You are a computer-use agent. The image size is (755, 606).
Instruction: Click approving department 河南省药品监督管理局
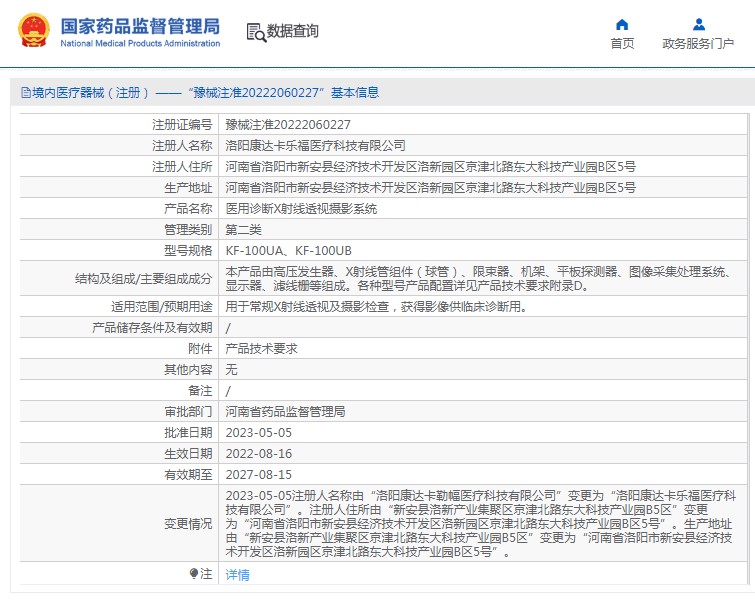[x=285, y=412]
